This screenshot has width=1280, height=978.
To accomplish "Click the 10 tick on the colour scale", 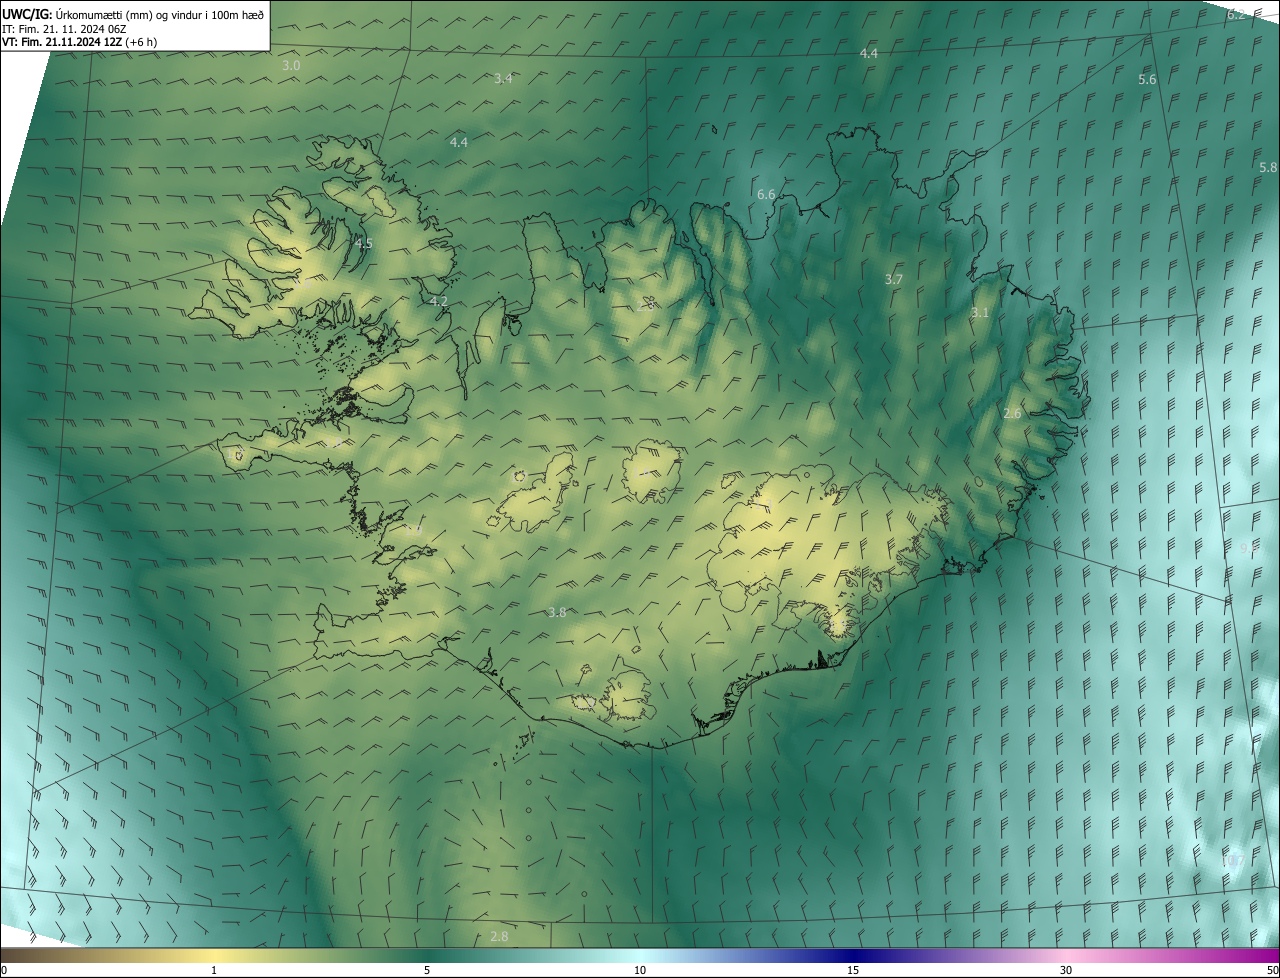I will pos(640,970).
